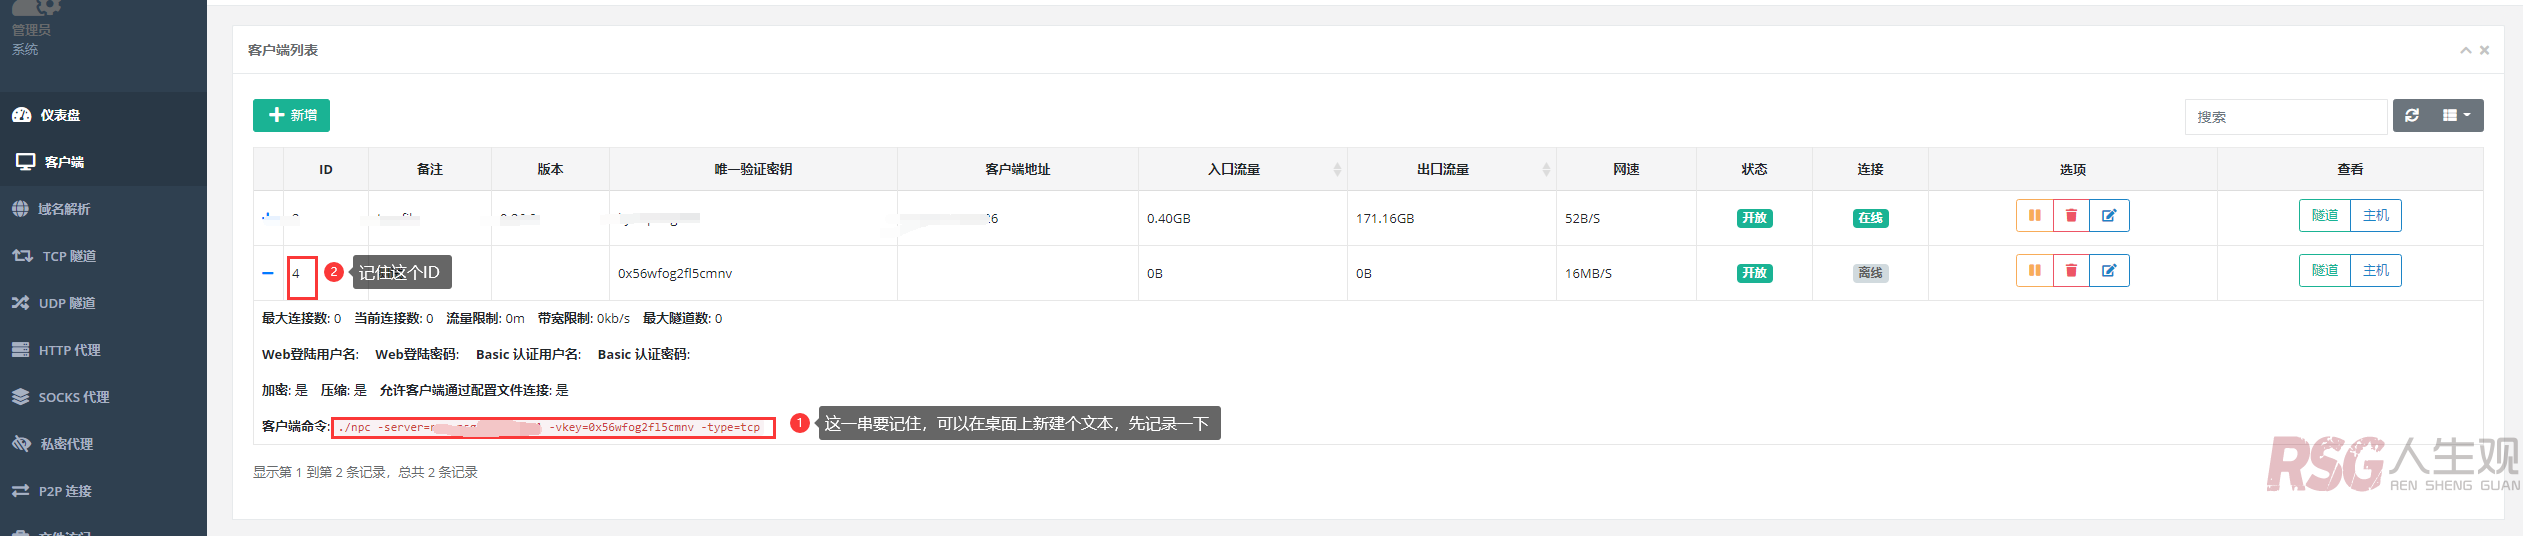Screen dimensions: 2523x536
Task: View 主机 for the offline client
Action: [2375, 270]
